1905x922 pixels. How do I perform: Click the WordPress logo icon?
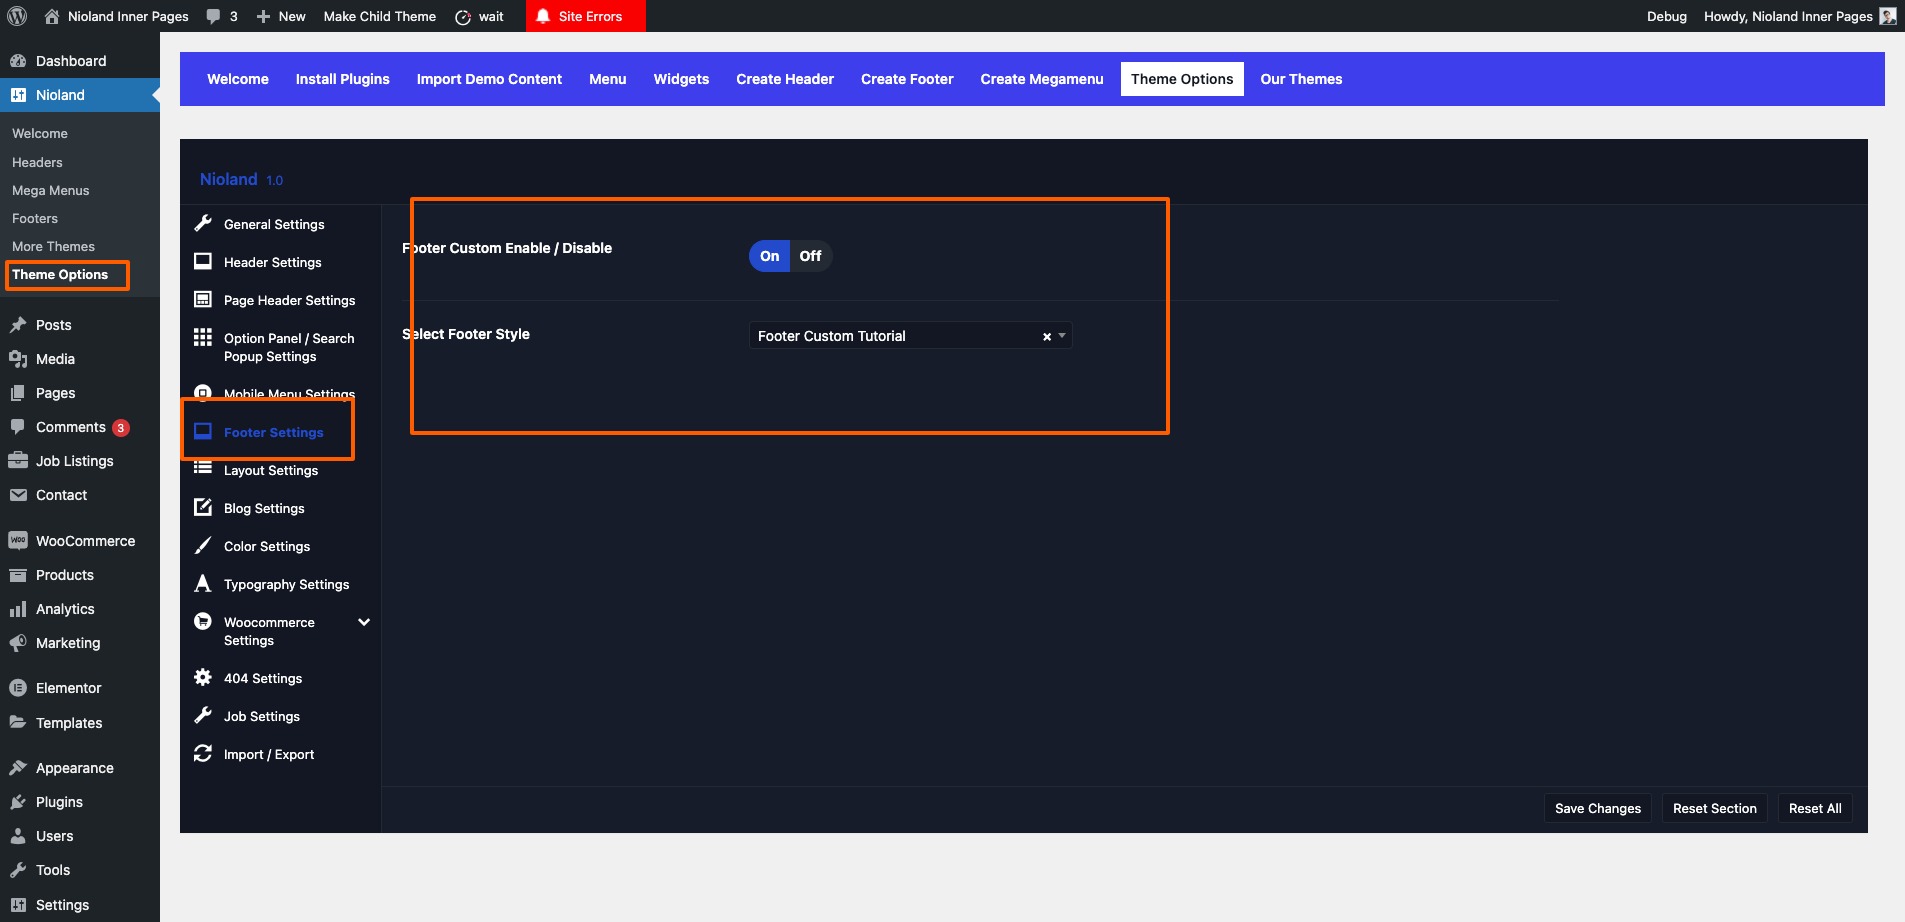pyautogui.click(x=17, y=16)
